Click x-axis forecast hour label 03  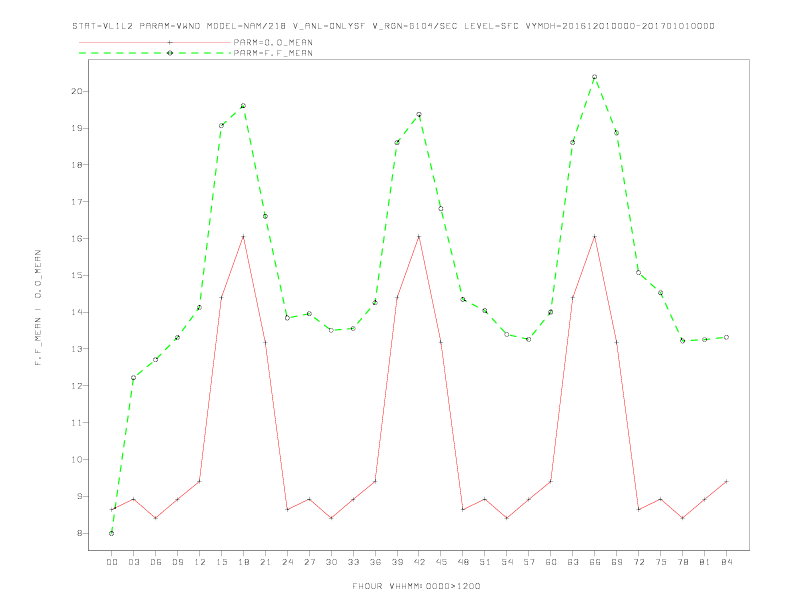[133, 562]
